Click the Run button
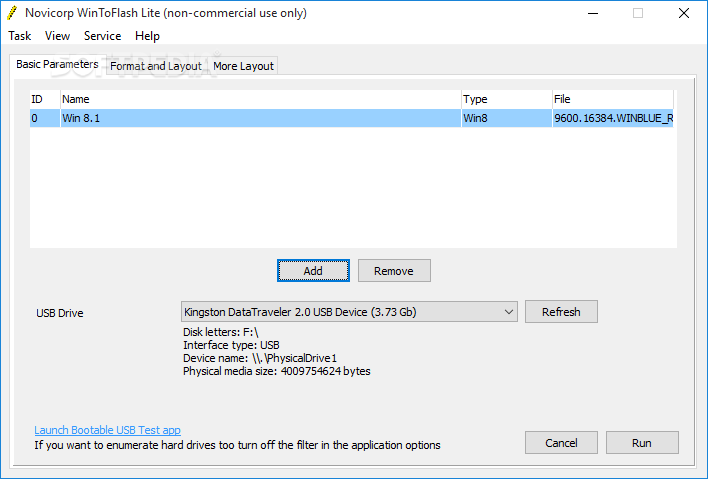 point(642,443)
